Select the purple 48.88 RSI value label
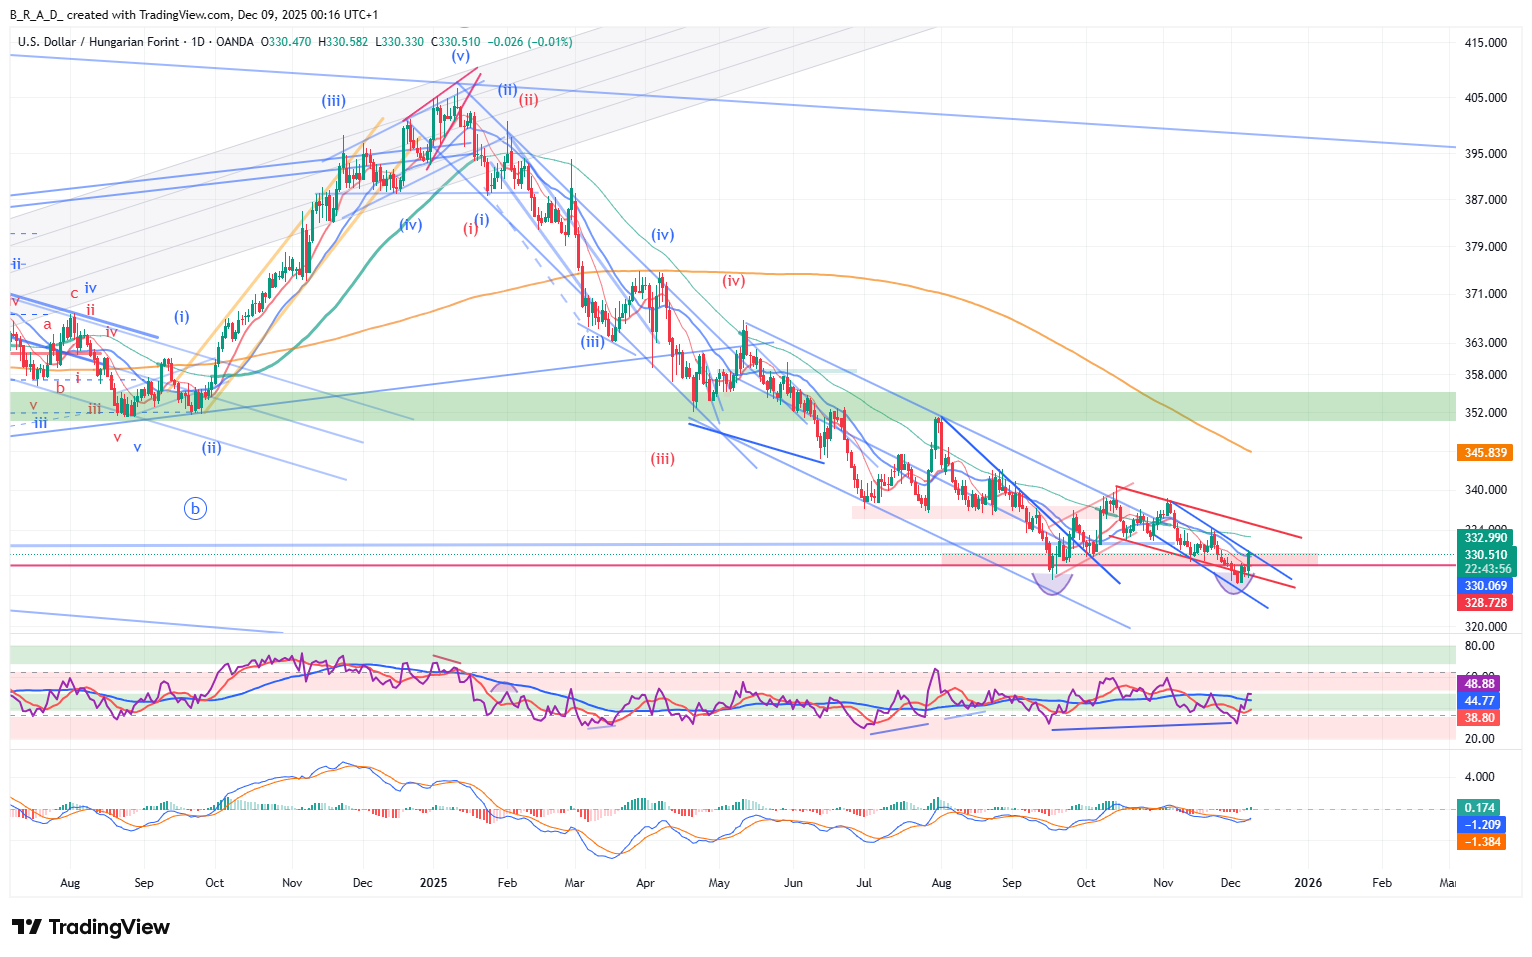Screen dimensions: 1532x957 click(1479, 684)
